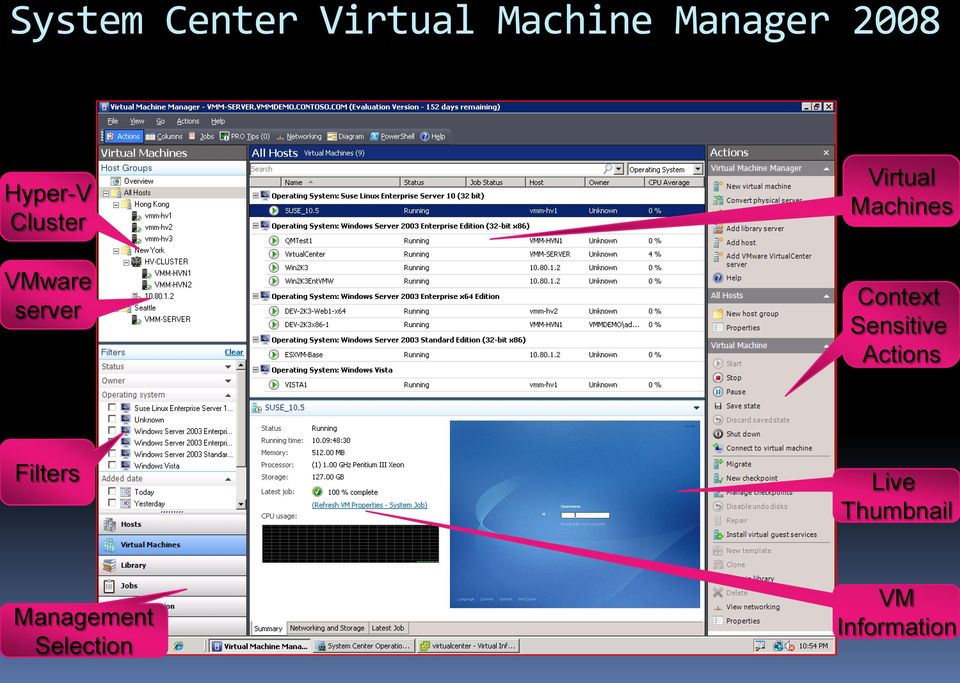Image resolution: width=960 pixels, height=683 pixels.
Task: Collapse the Hong Kong host group
Action: point(116,204)
